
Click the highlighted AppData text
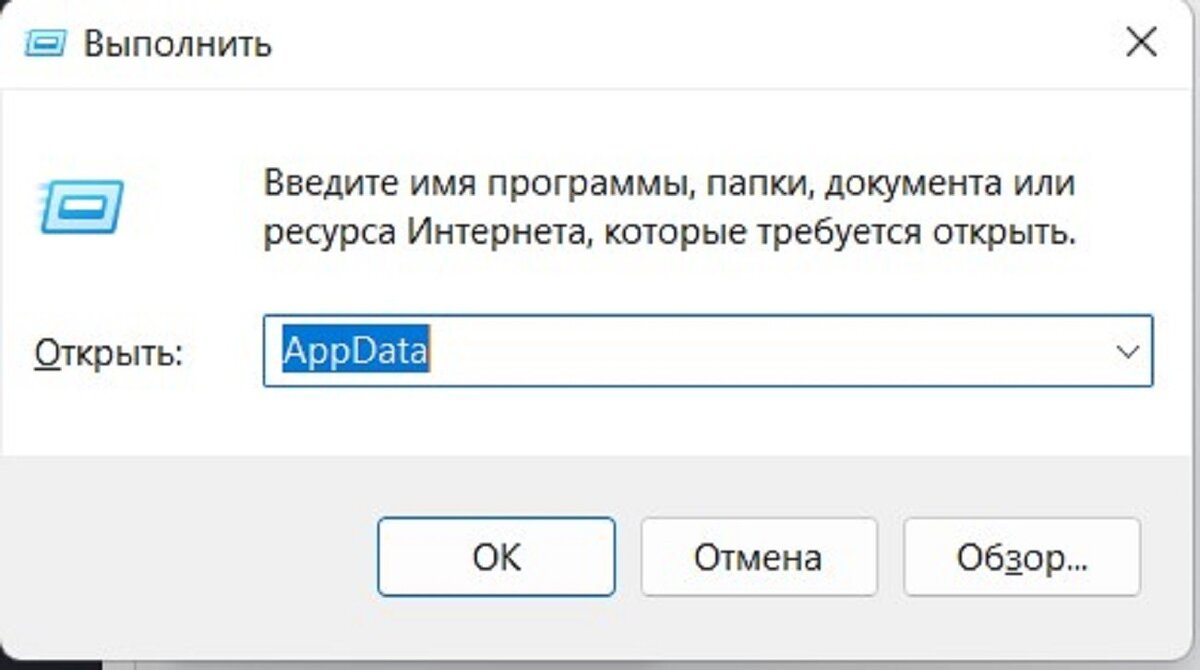click(x=355, y=351)
